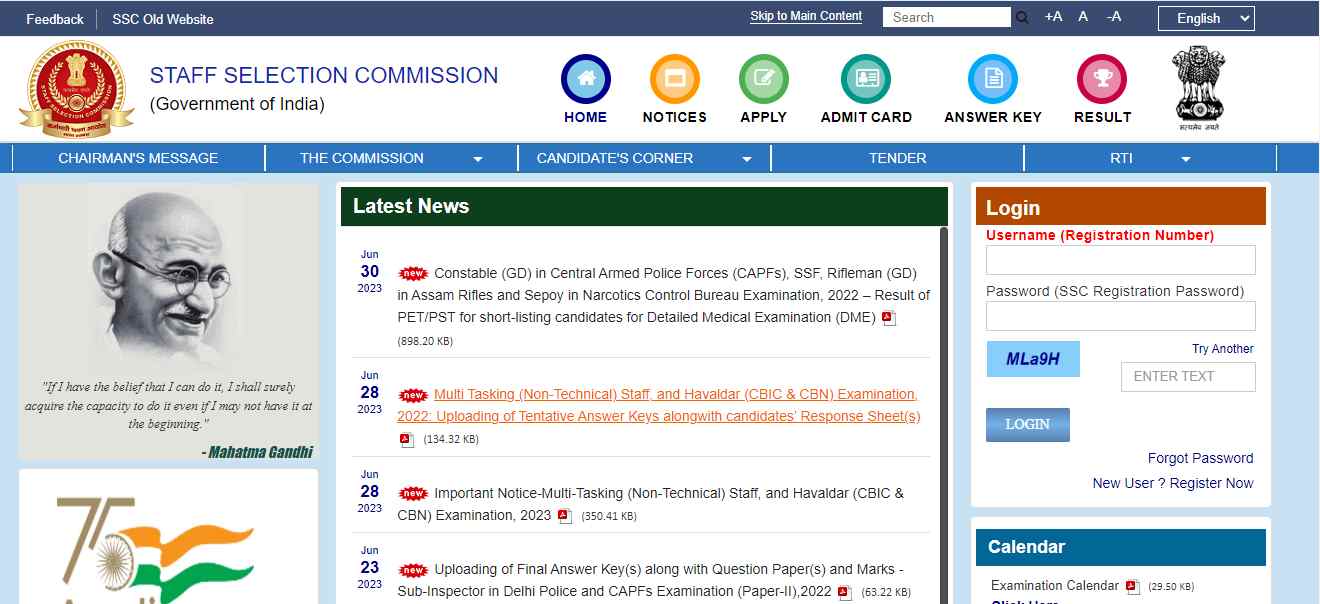Click the search magnifier icon
Screen dimensions: 1320x604
coord(1022,18)
